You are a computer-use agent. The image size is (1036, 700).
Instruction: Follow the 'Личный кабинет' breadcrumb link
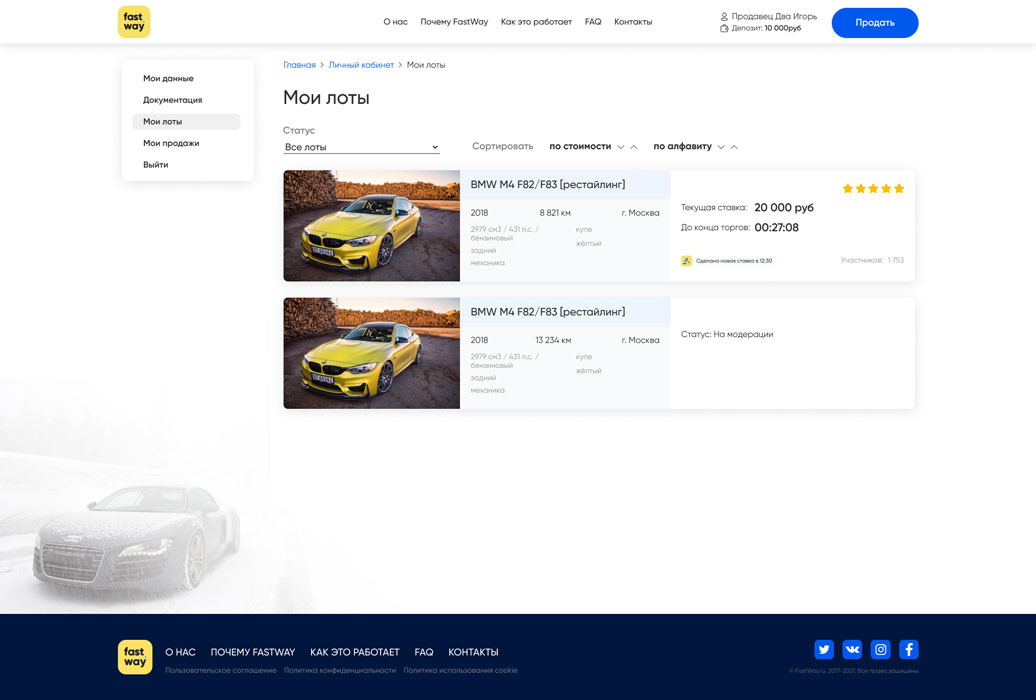point(361,65)
